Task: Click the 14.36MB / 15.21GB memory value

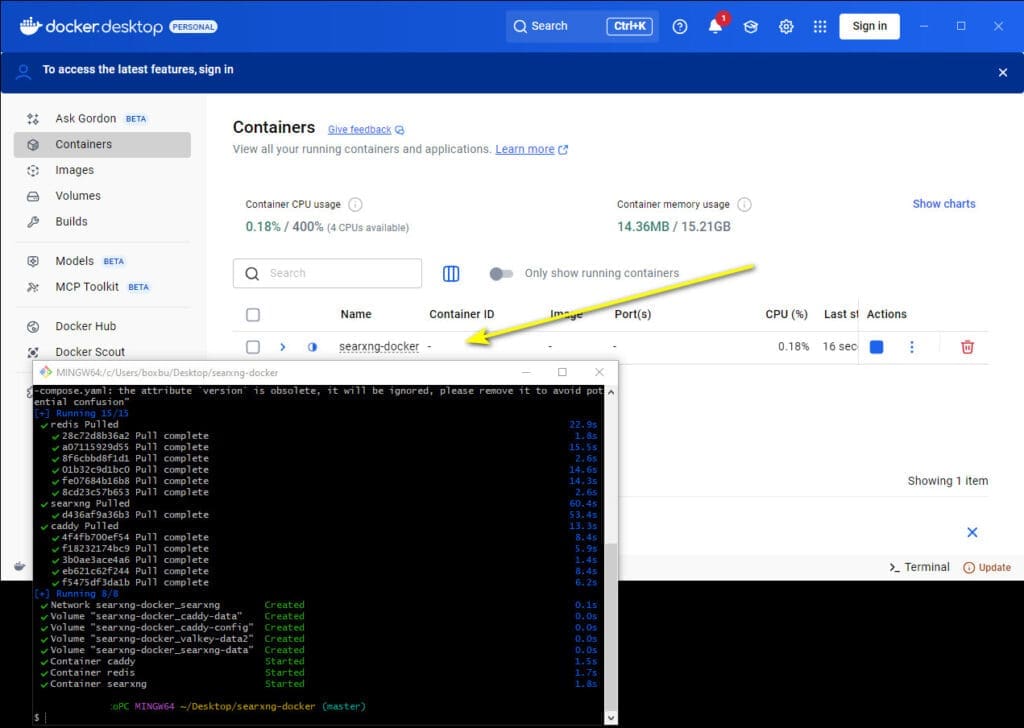Action: (x=674, y=227)
